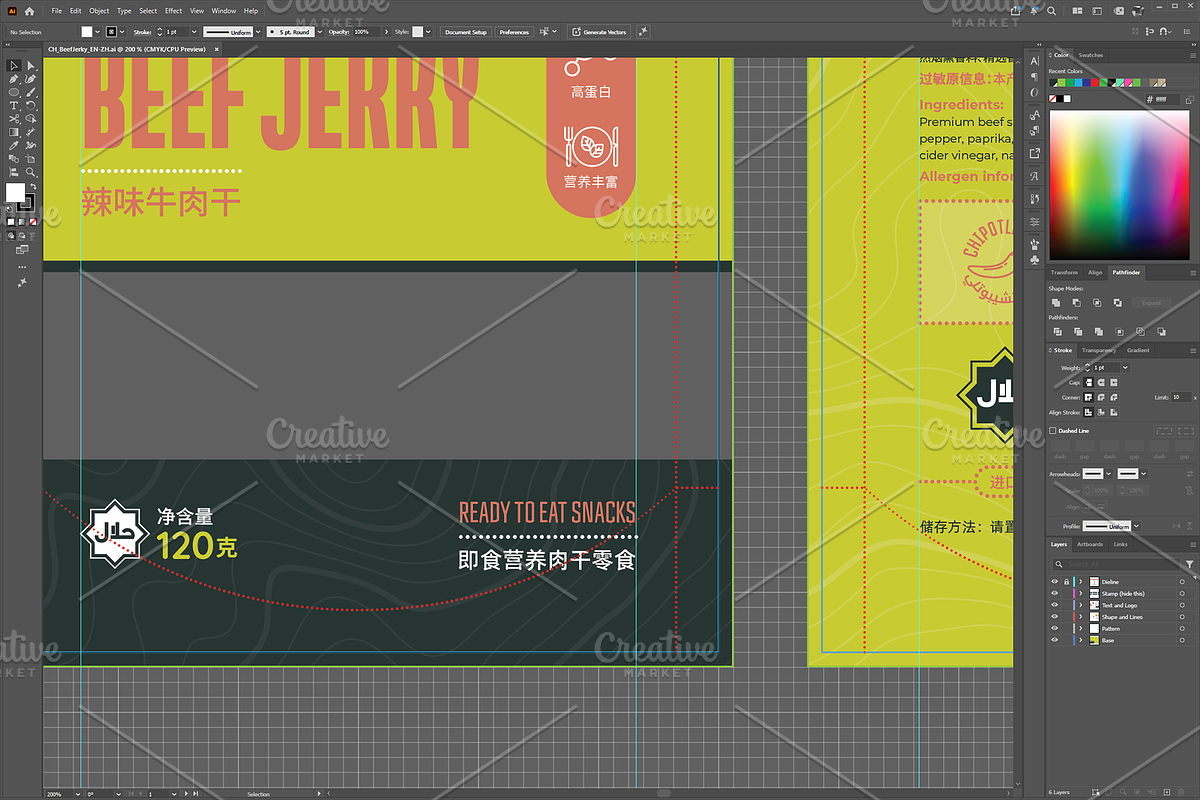Click the Generate Vectors button
The image size is (1200, 800).
coord(598,32)
